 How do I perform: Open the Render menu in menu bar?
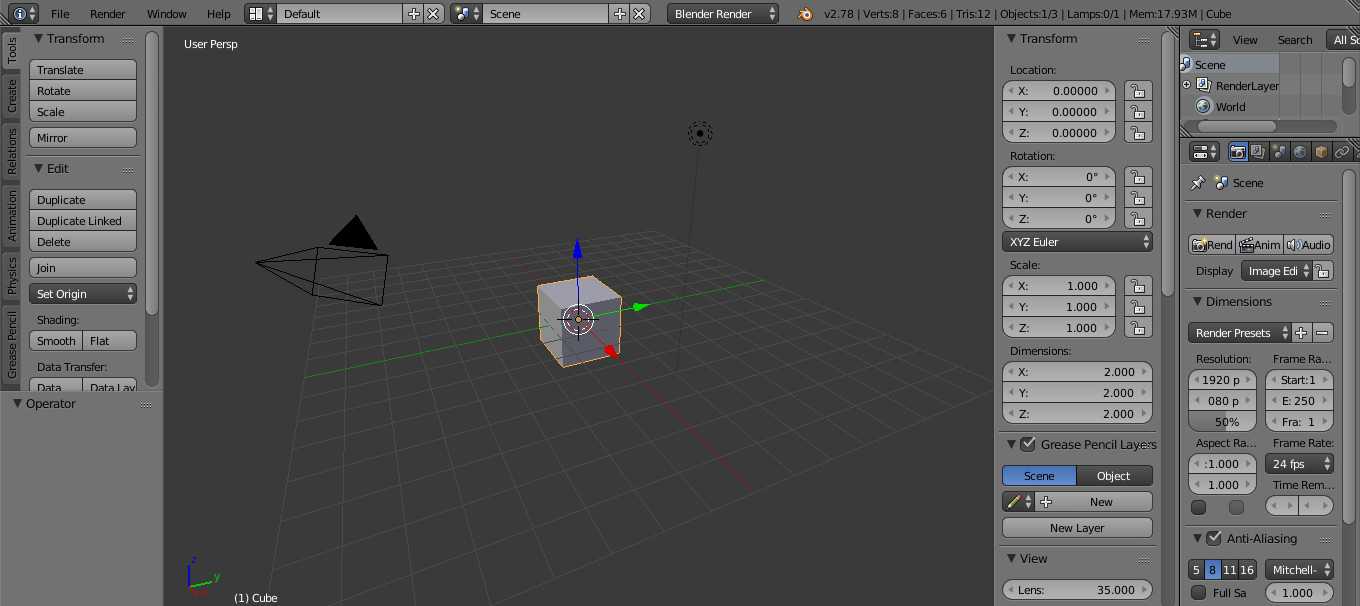click(108, 14)
